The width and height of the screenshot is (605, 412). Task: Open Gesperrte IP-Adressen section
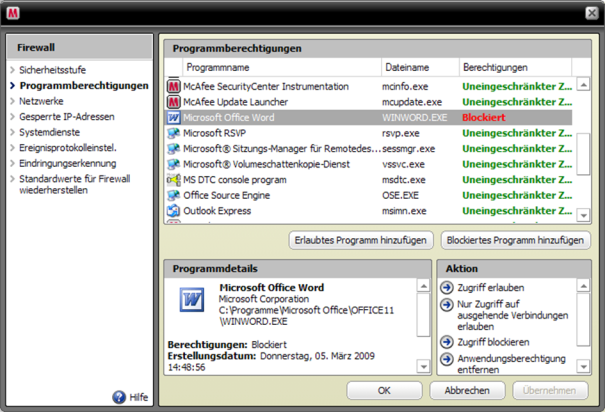point(67,117)
